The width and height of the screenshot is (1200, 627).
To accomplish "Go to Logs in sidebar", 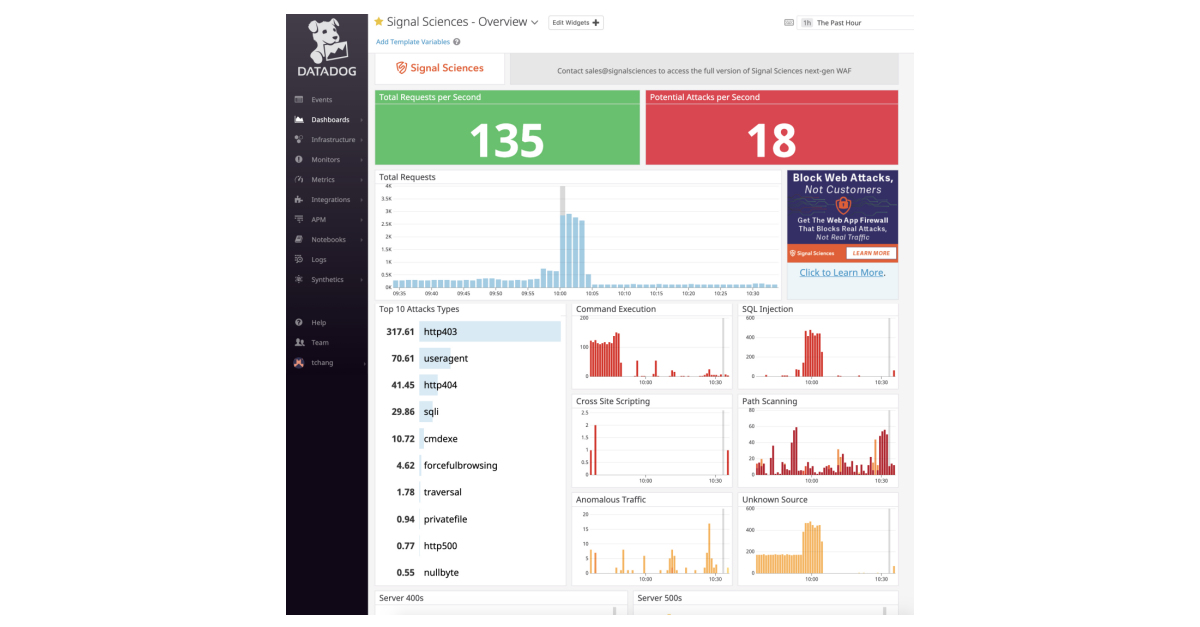I will click(x=319, y=260).
